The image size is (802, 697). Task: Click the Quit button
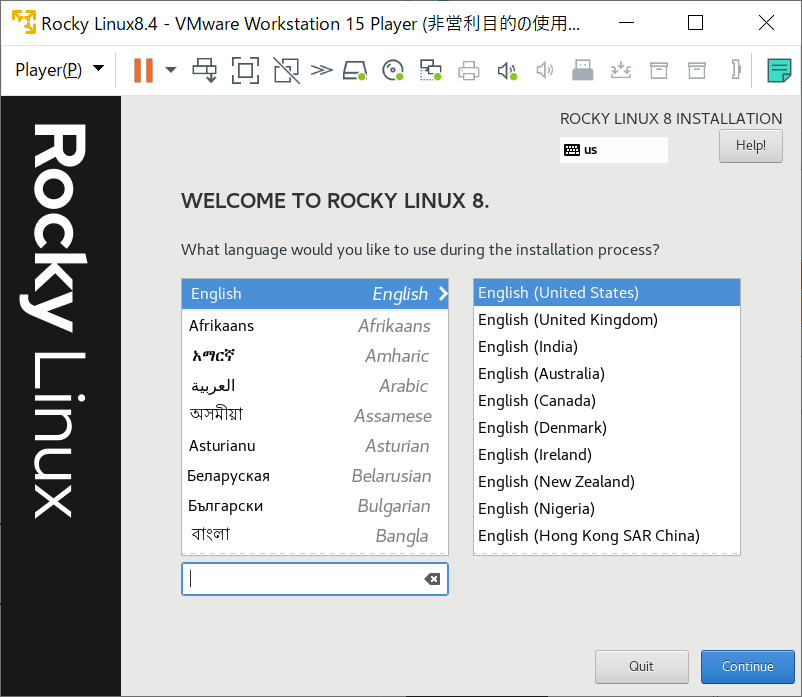(641, 666)
